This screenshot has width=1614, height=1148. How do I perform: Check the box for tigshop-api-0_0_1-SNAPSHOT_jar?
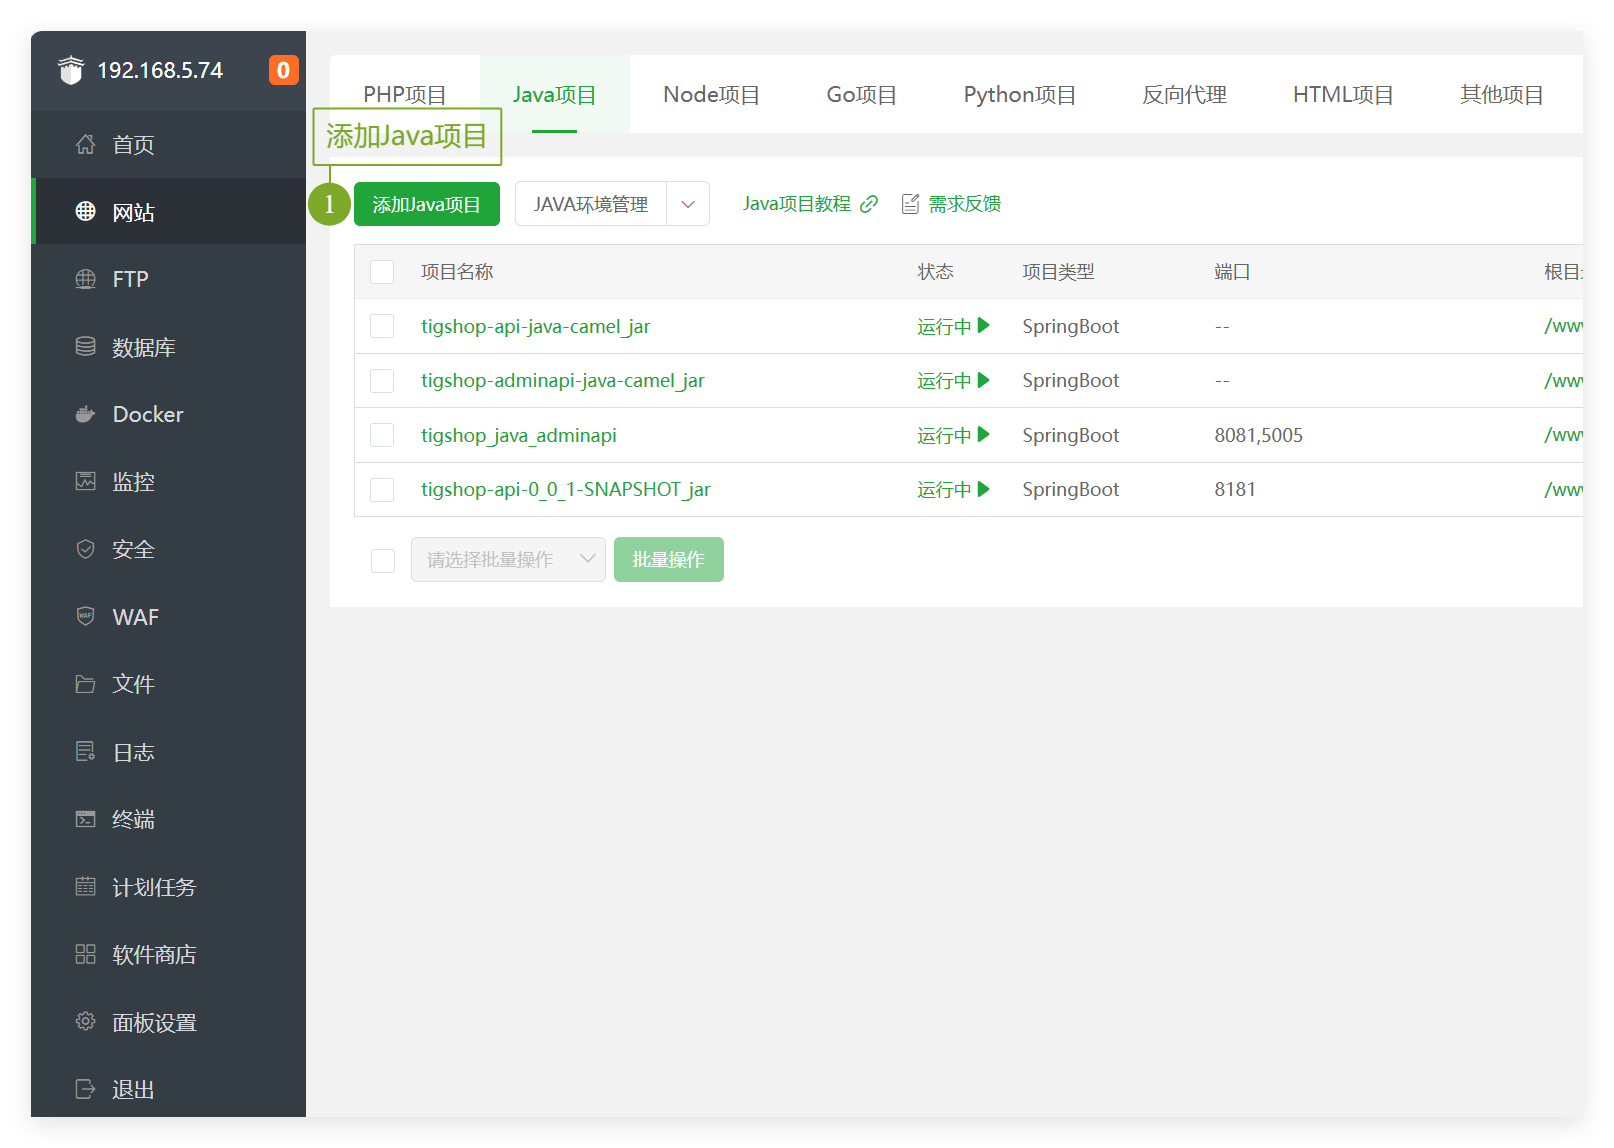tap(382, 490)
